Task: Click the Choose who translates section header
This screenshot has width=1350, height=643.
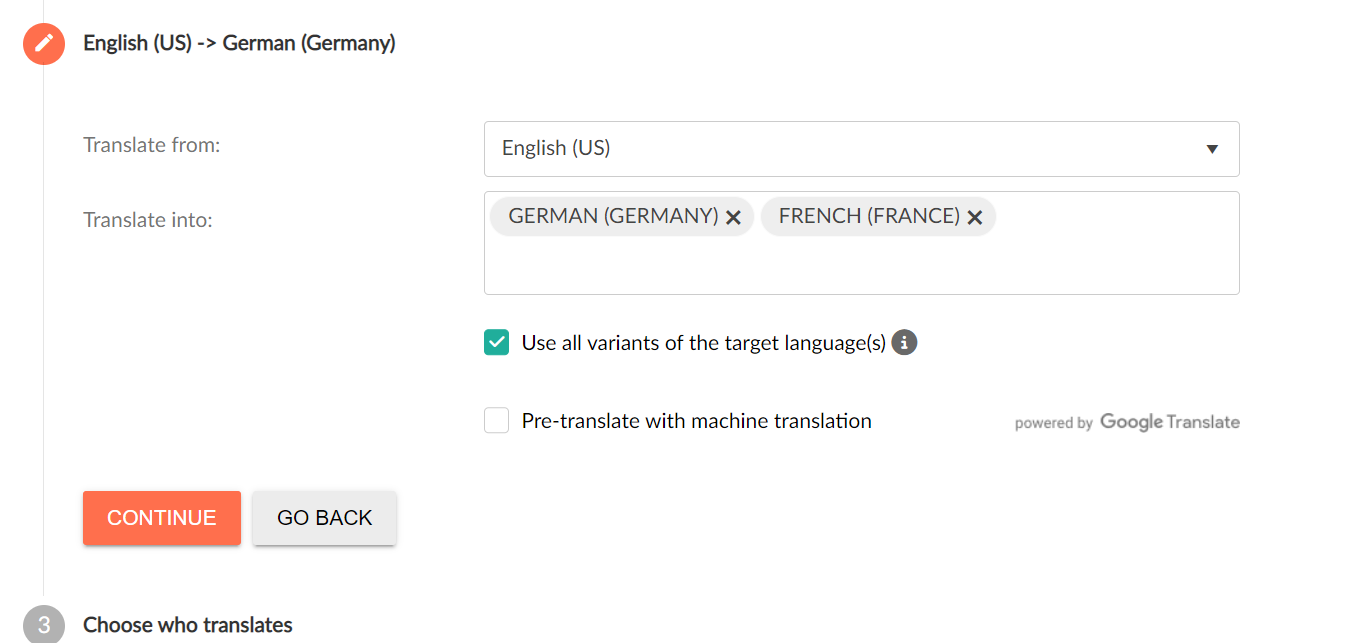Action: pos(187,624)
